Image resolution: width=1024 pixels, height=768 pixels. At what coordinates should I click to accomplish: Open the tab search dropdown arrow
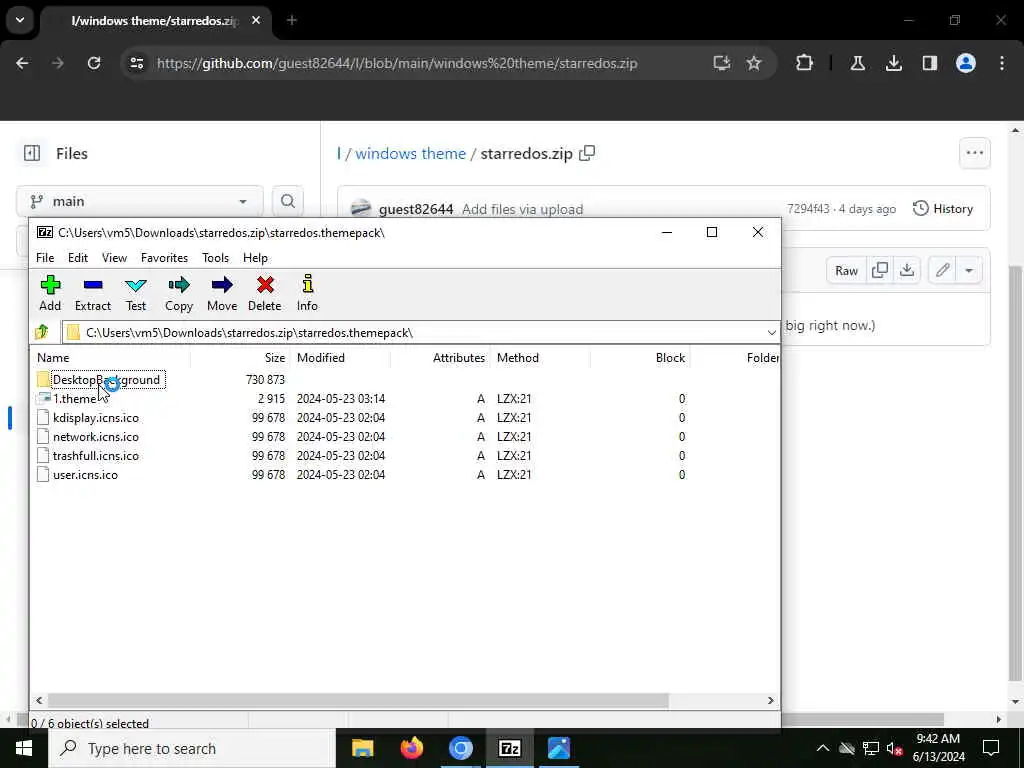pyautogui.click(x=20, y=20)
